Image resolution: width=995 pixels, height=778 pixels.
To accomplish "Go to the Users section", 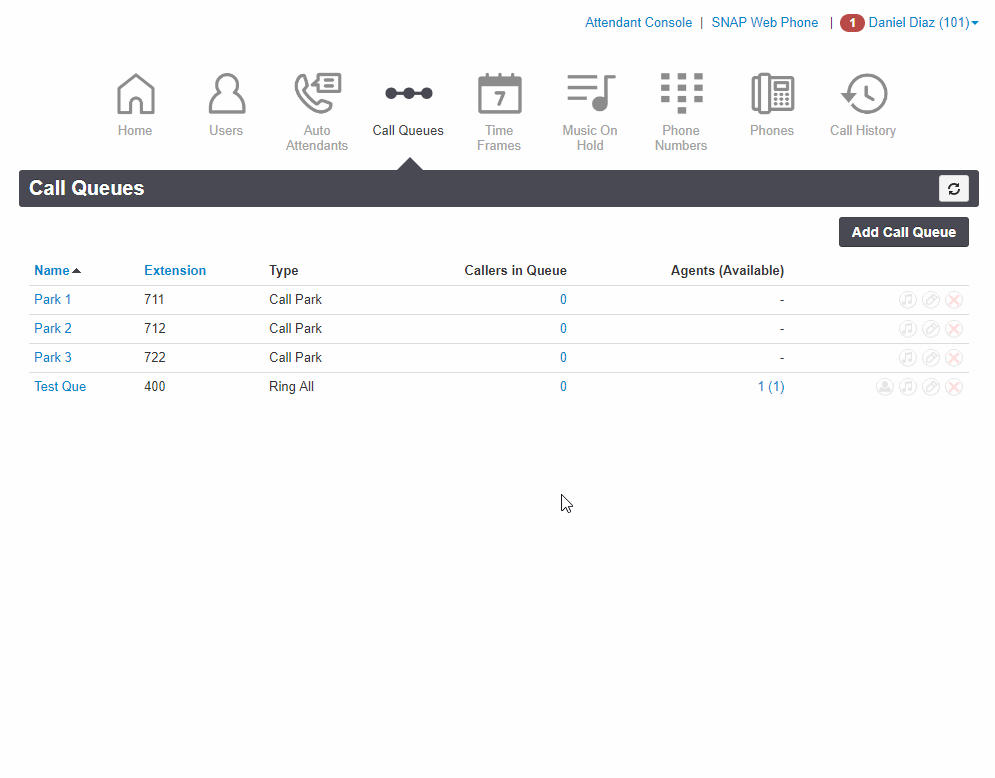I will [226, 94].
